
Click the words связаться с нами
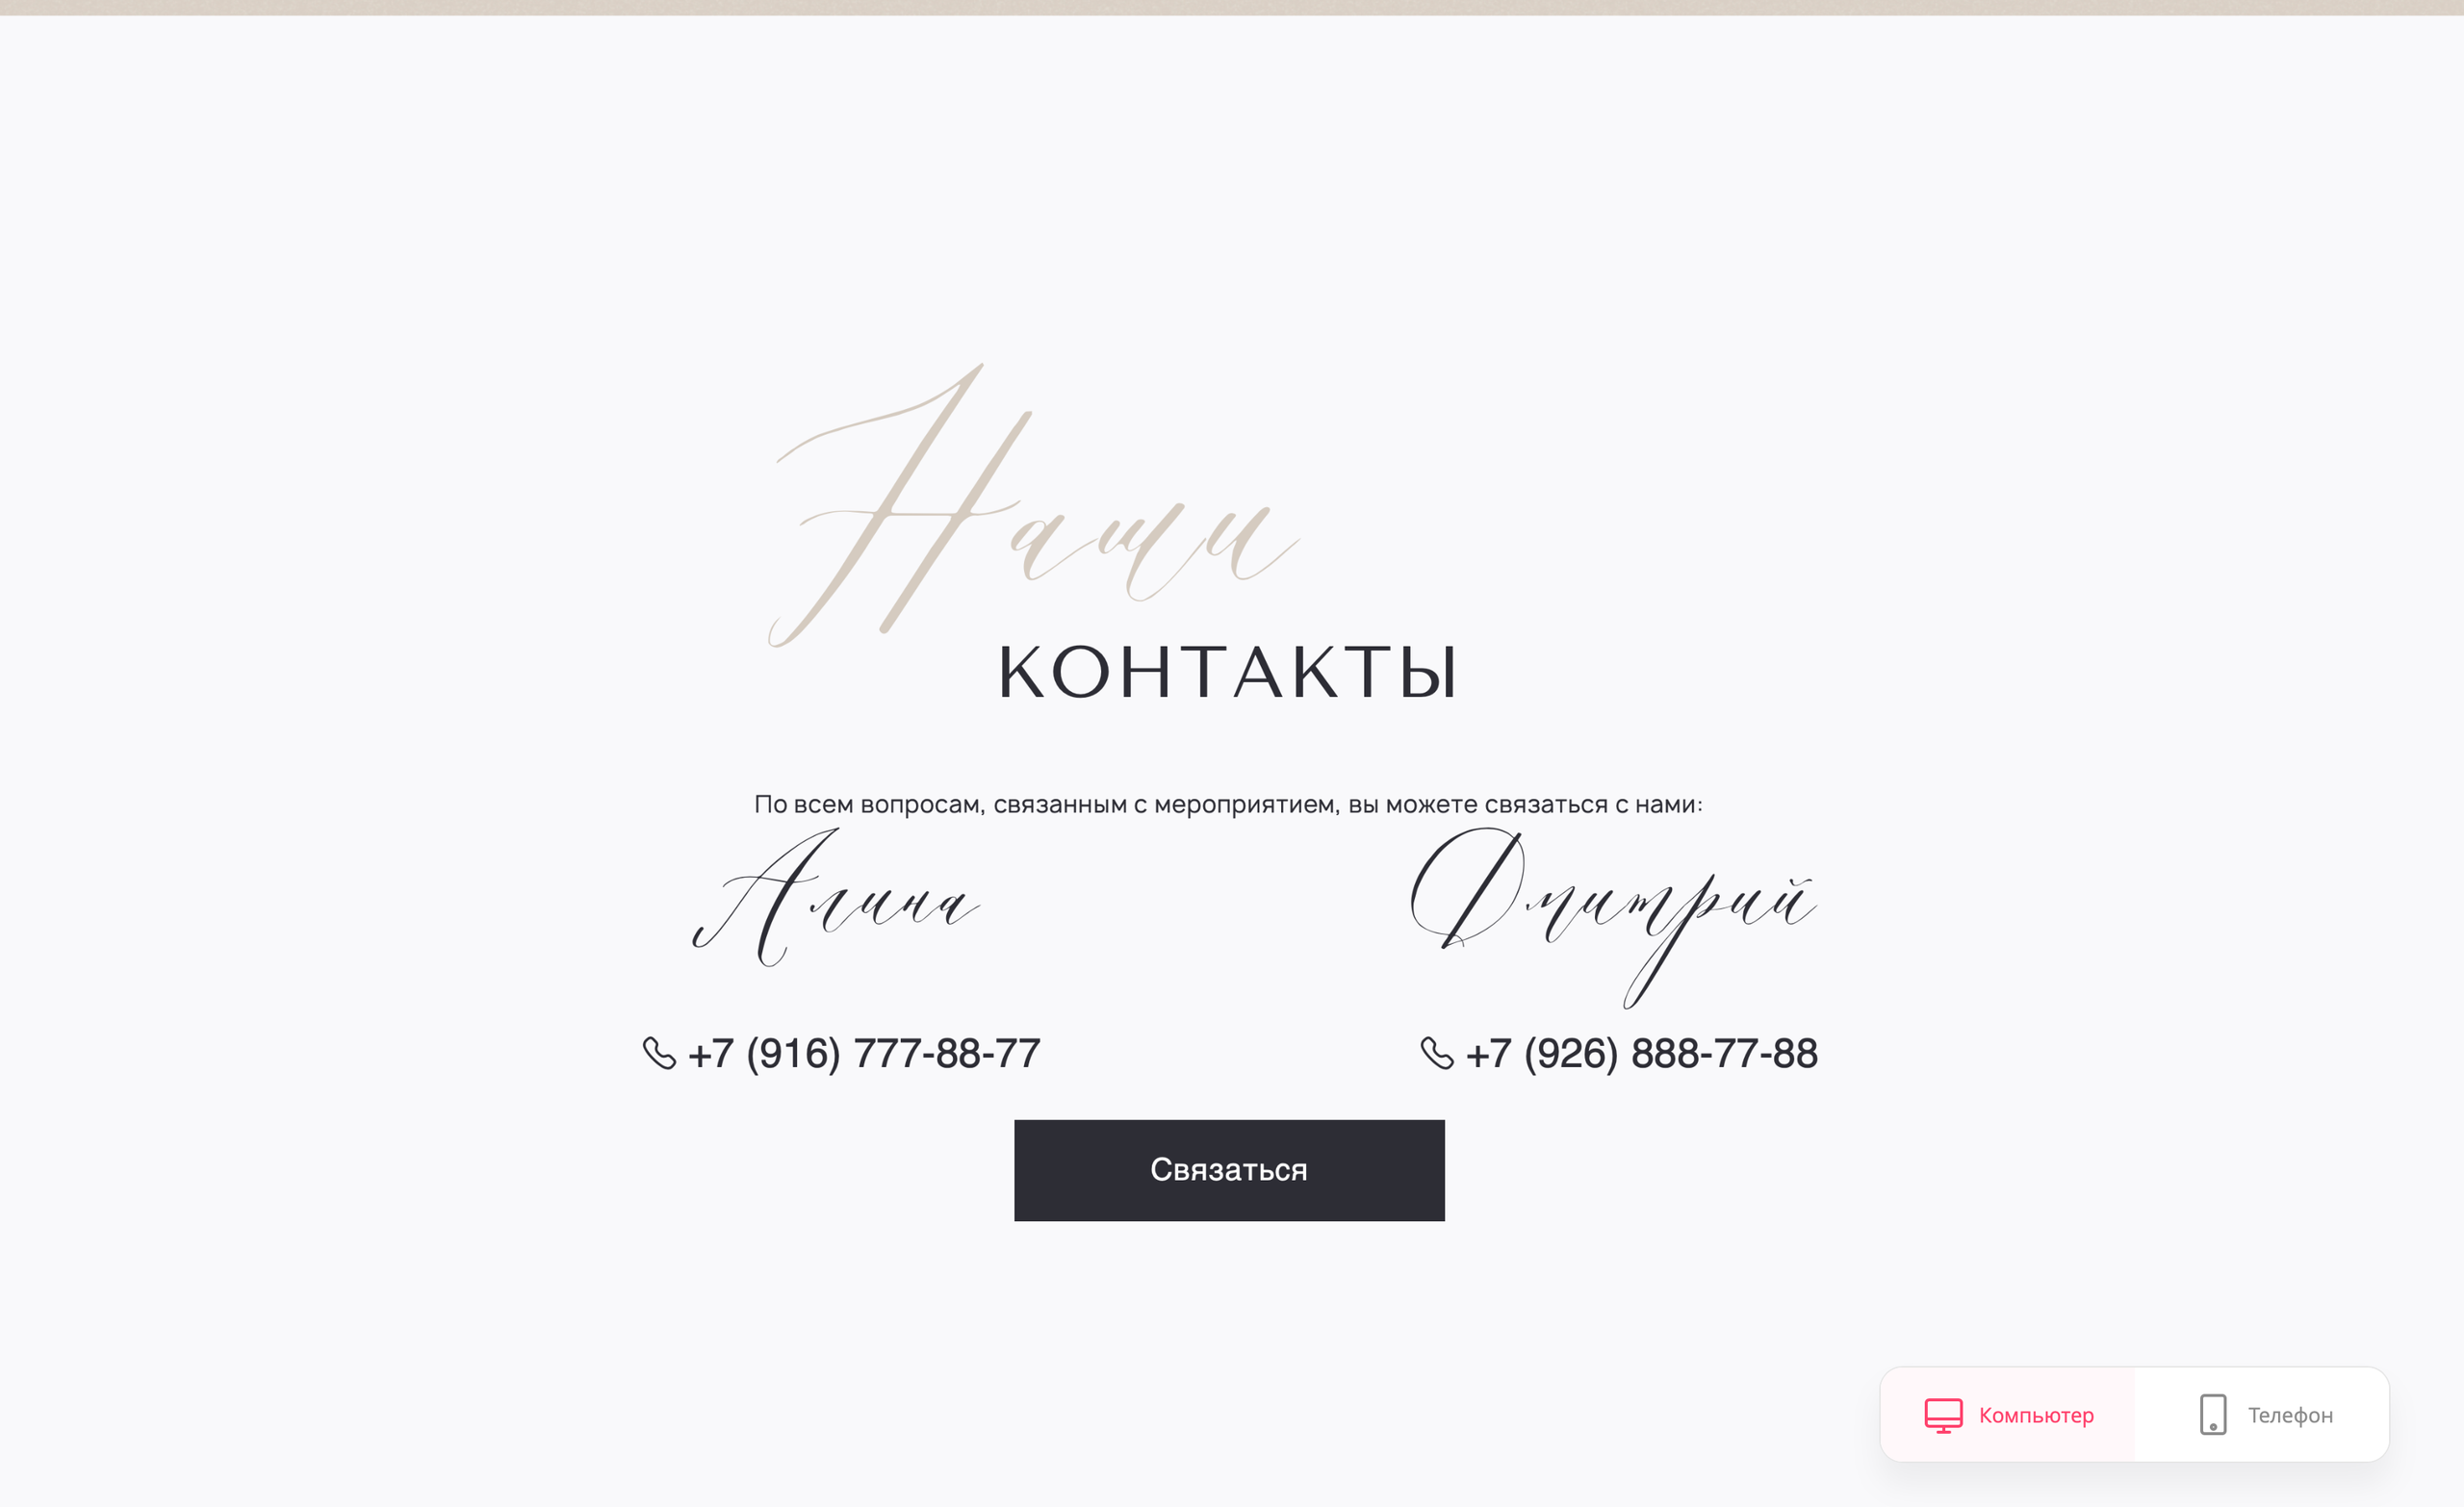click(1593, 804)
